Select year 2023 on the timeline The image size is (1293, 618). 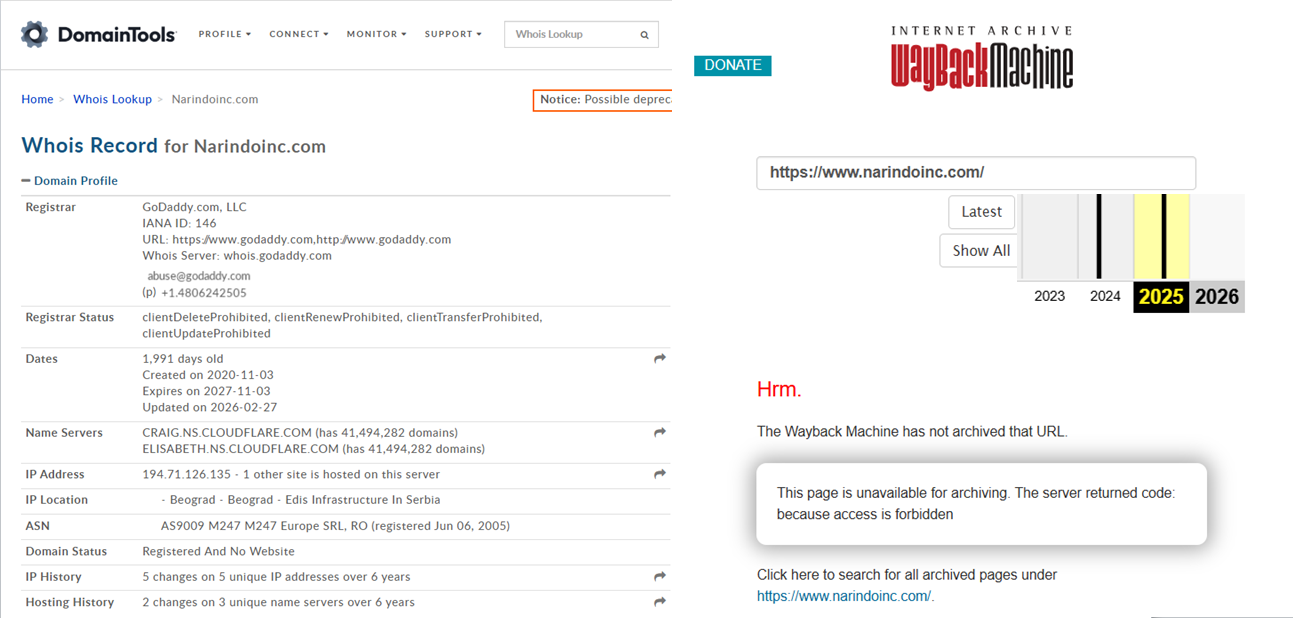pyautogui.click(x=1050, y=296)
